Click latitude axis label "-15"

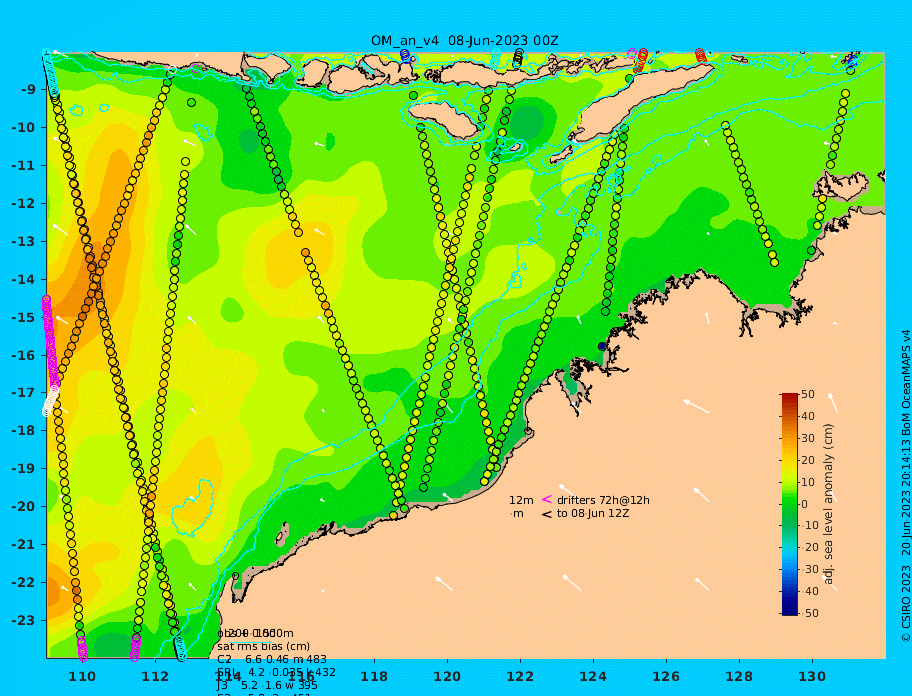point(24,317)
